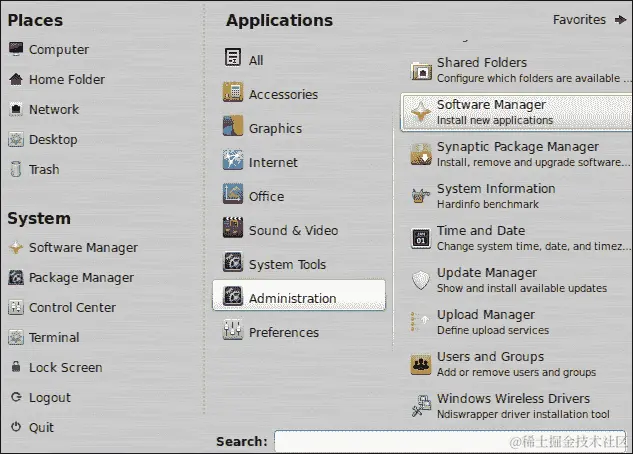Image resolution: width=633 pixels, height=454 pixels.
Task: Click the Graphics category icon
Action: 233,126
